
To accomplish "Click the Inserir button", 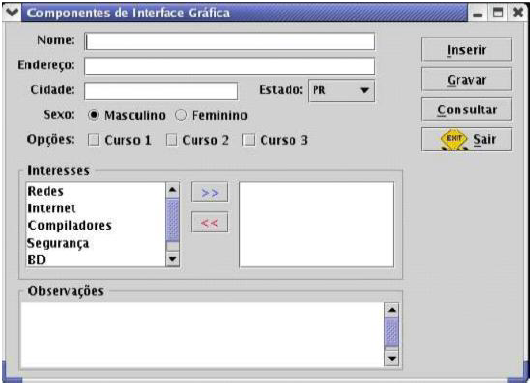I will (466, 50).
